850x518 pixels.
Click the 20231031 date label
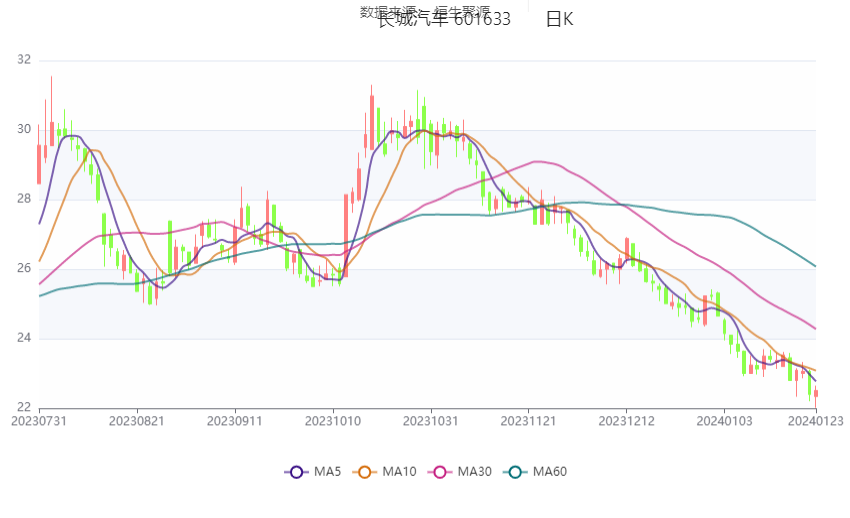coord(430,421)
